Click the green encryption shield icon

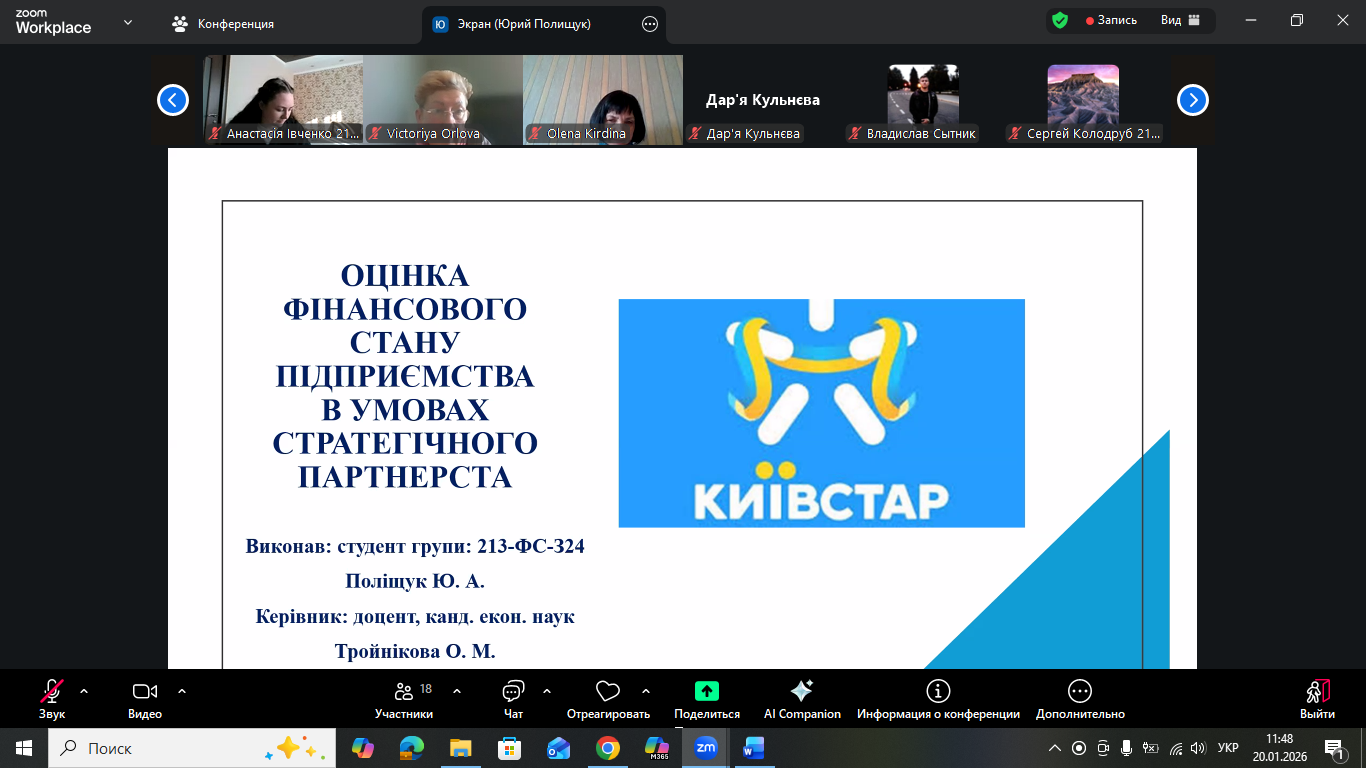tap(1060, 20)
